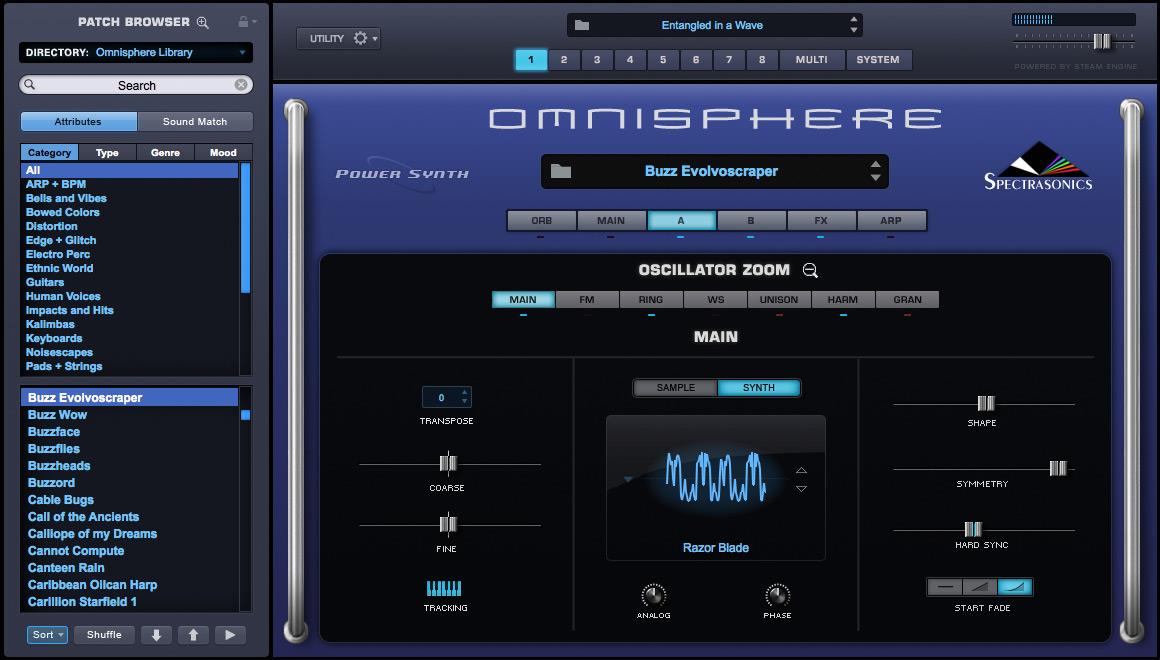
Task: Zoom out using the Oscillator Zoom magnifier
Action: (x=810, y=270)
